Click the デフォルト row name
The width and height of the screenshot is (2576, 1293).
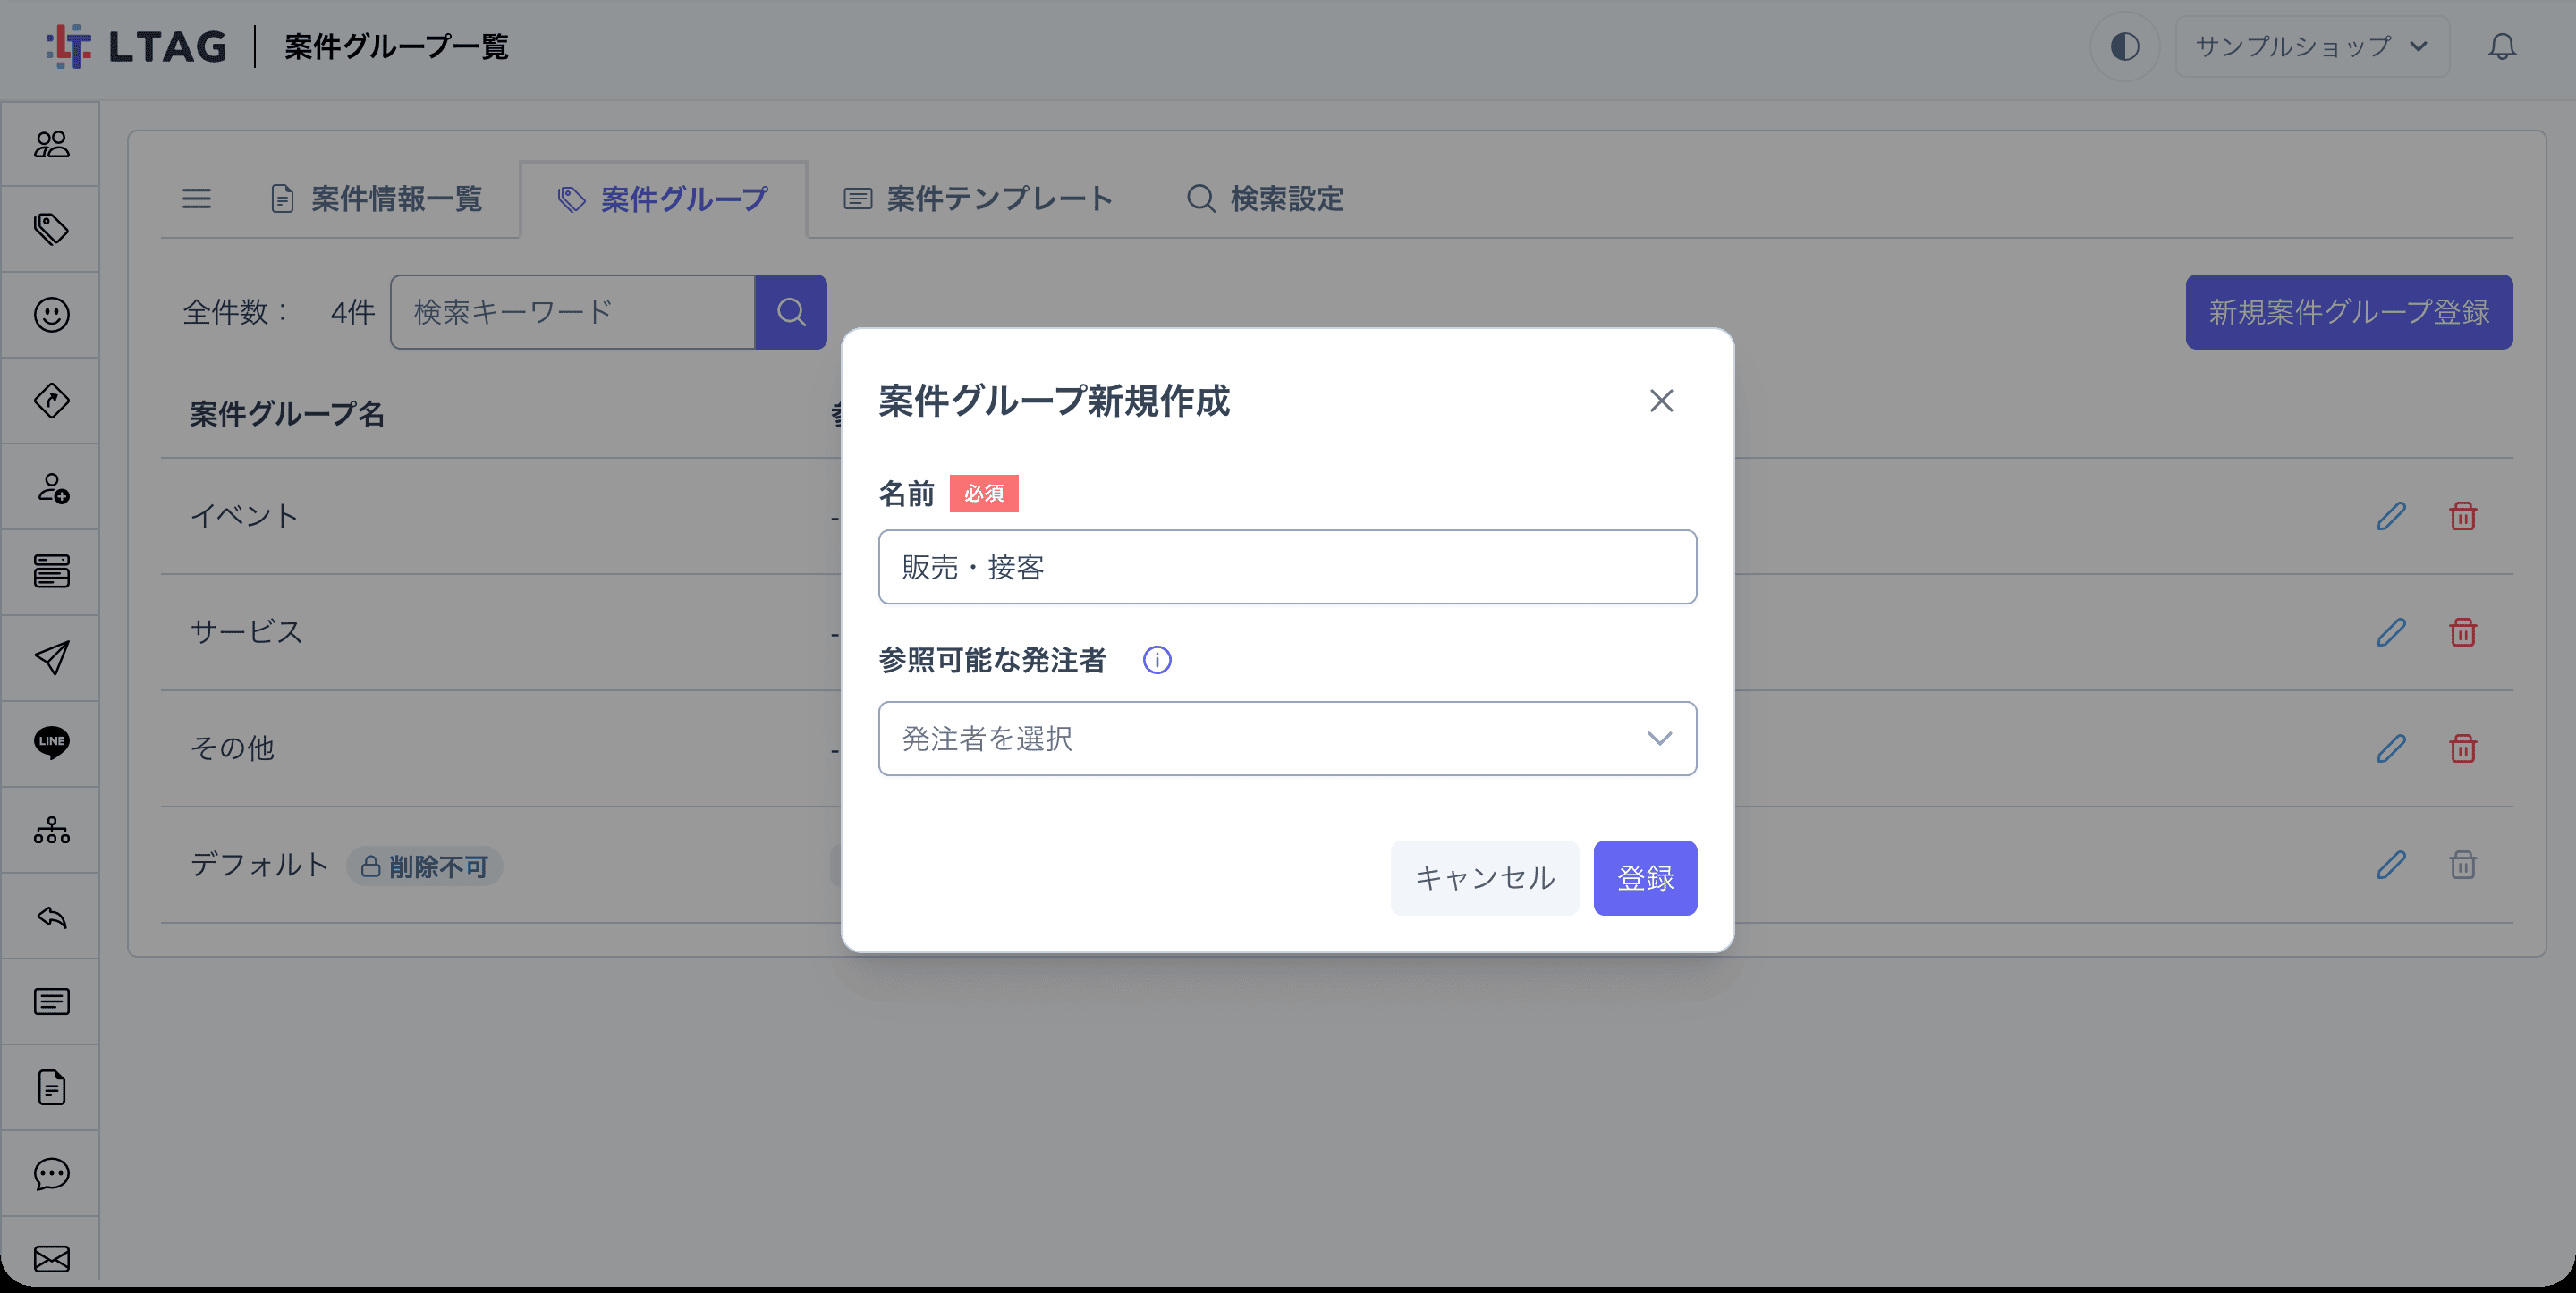pos(259,864)
